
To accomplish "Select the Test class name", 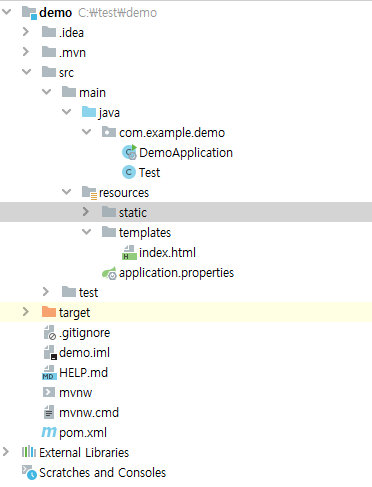I will pos(149,173).
